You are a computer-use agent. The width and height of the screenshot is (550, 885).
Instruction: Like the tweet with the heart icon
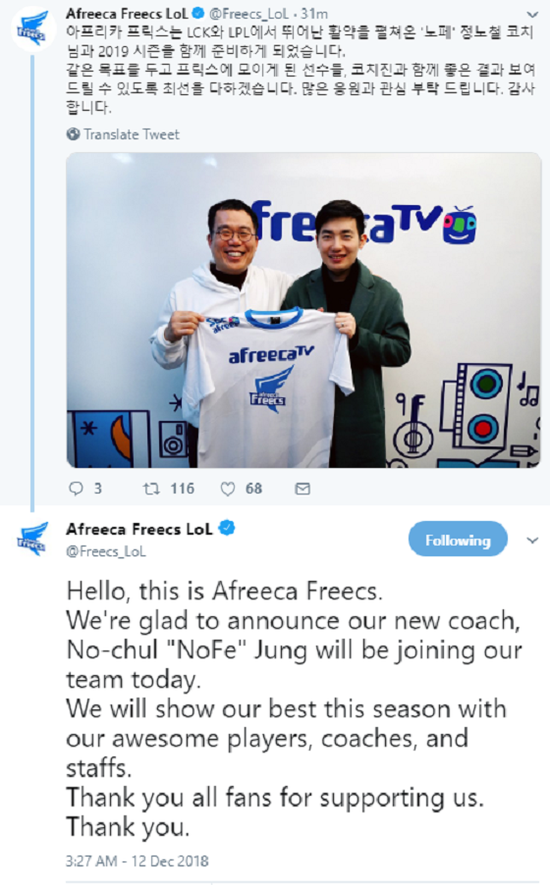point(228,489)
